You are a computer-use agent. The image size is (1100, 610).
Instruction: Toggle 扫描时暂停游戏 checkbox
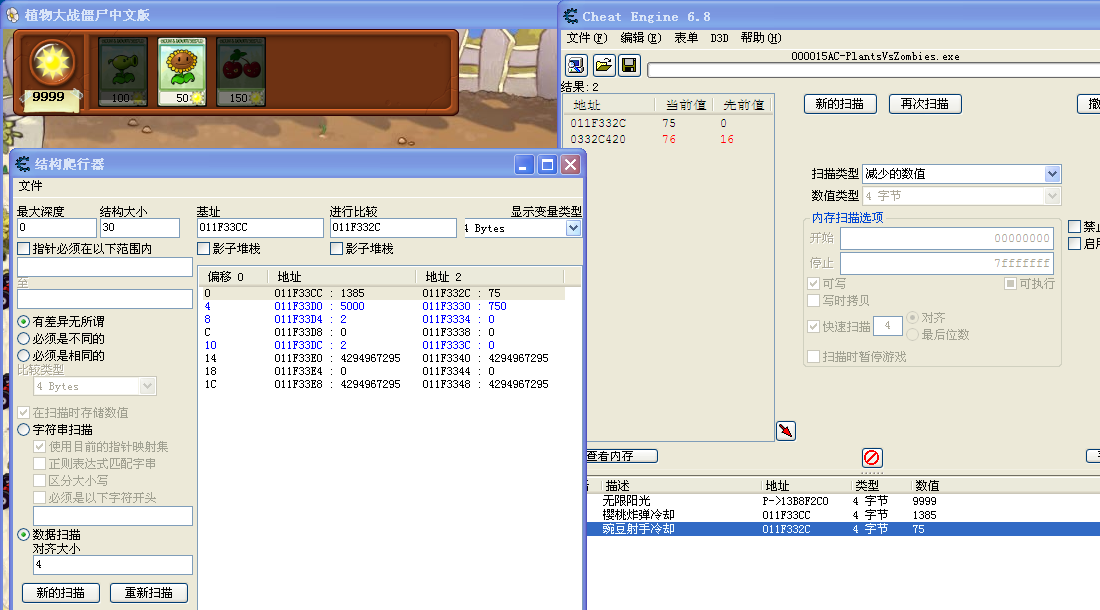814,357
